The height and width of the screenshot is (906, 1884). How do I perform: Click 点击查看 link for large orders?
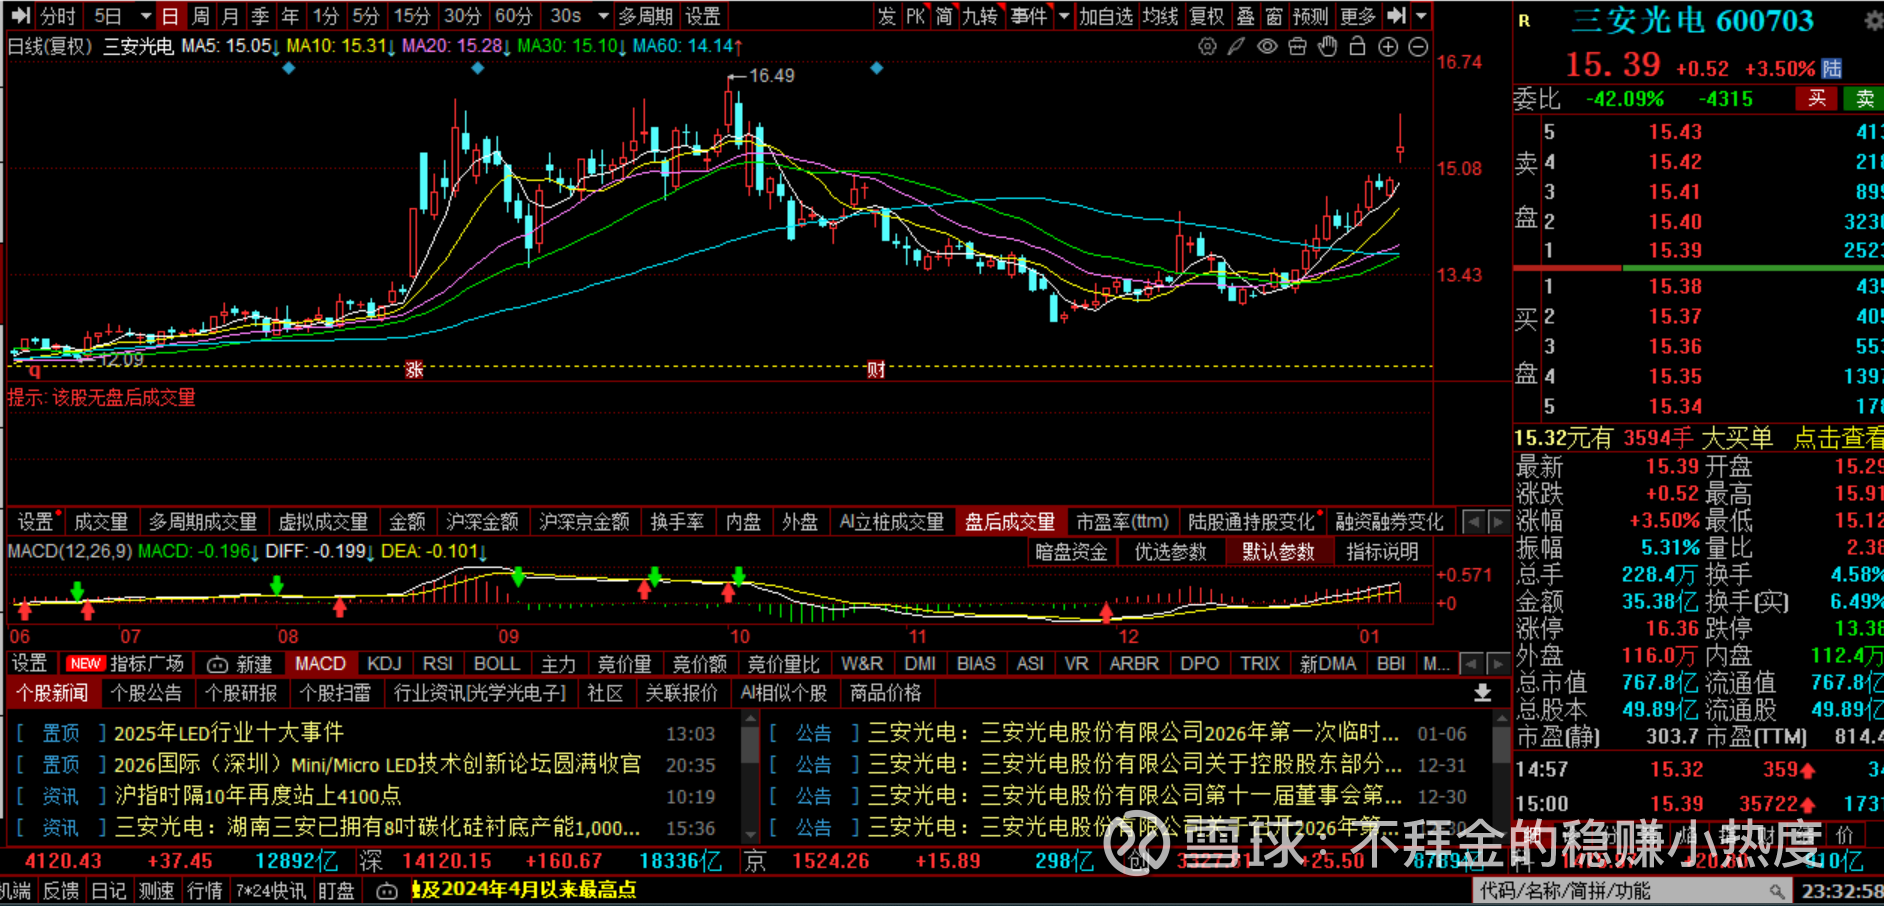pos(1839,438)
